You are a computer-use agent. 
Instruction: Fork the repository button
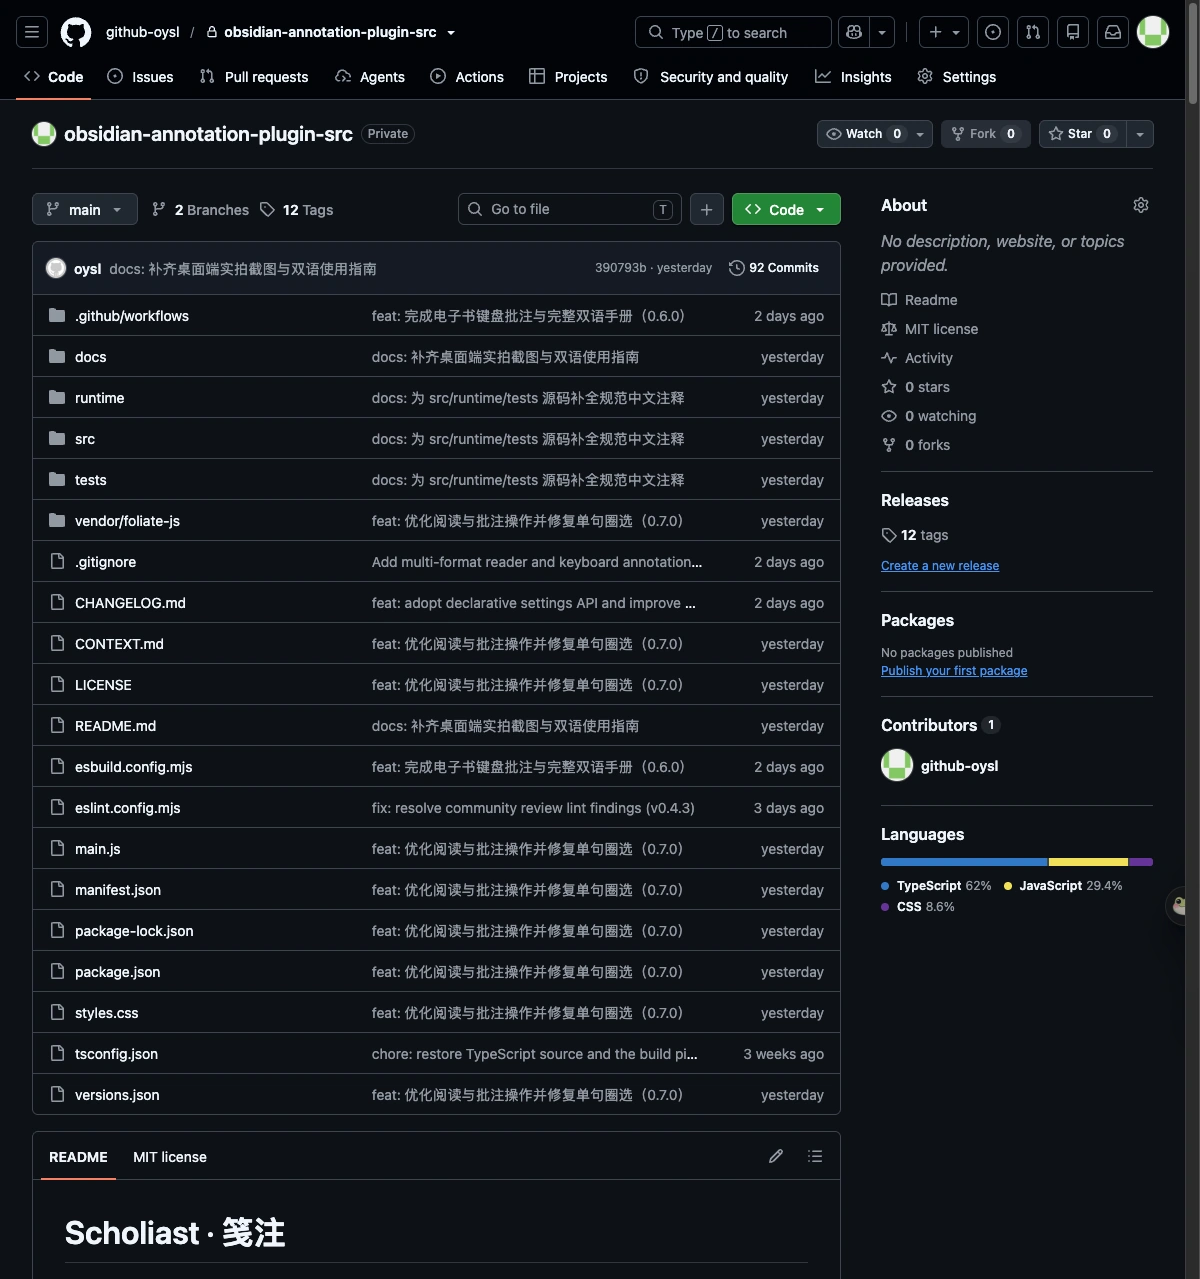986,134
